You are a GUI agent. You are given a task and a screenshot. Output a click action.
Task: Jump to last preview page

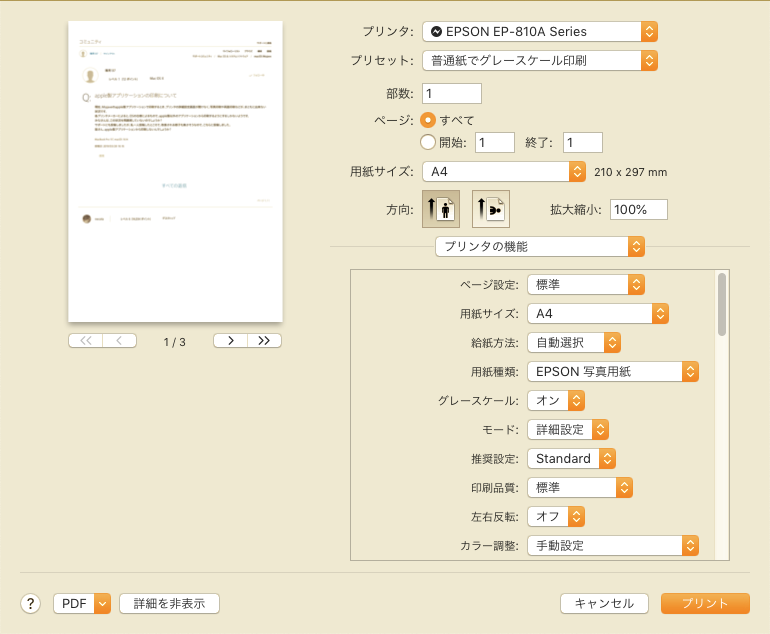[x=264, y=341]
